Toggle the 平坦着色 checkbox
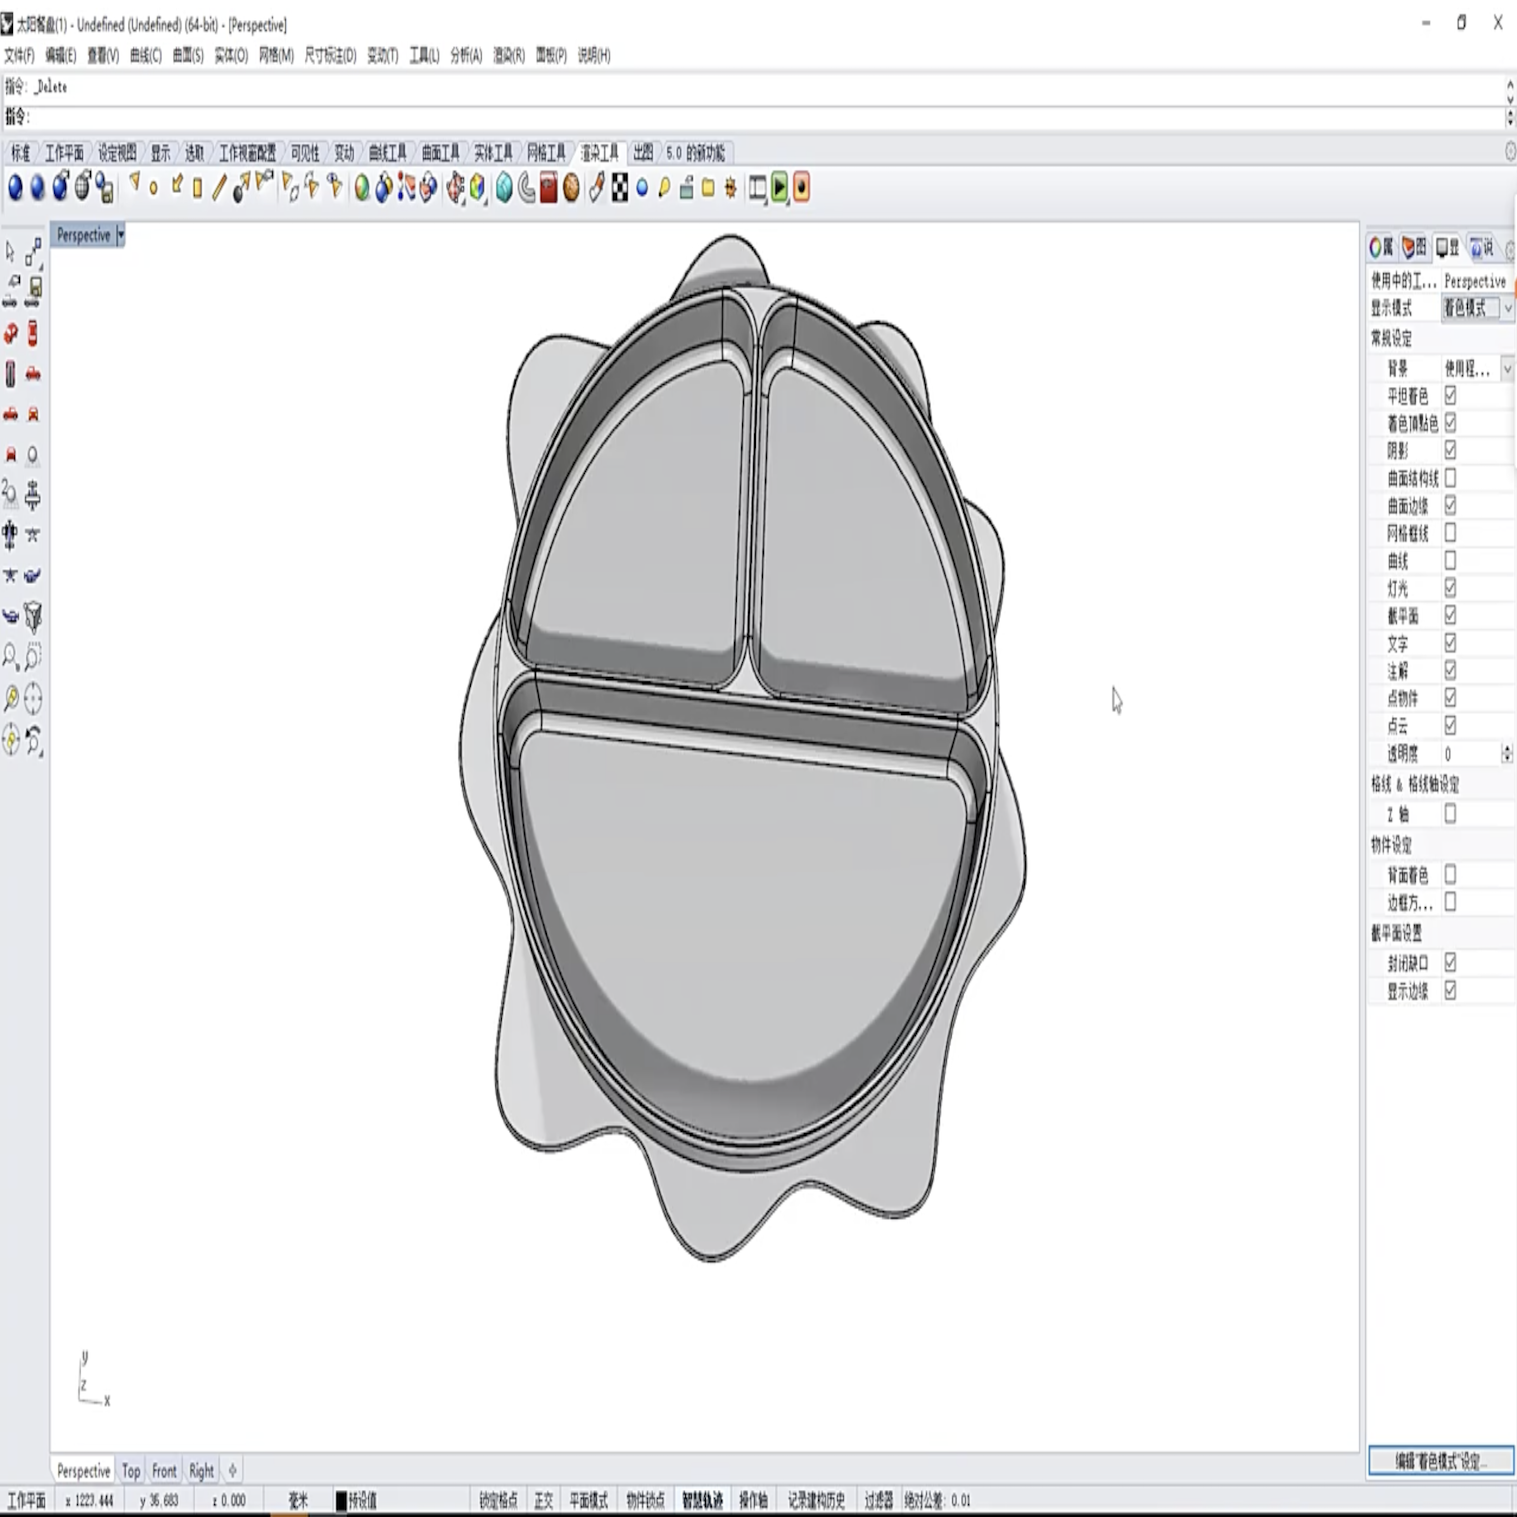 click(1450, 396)
